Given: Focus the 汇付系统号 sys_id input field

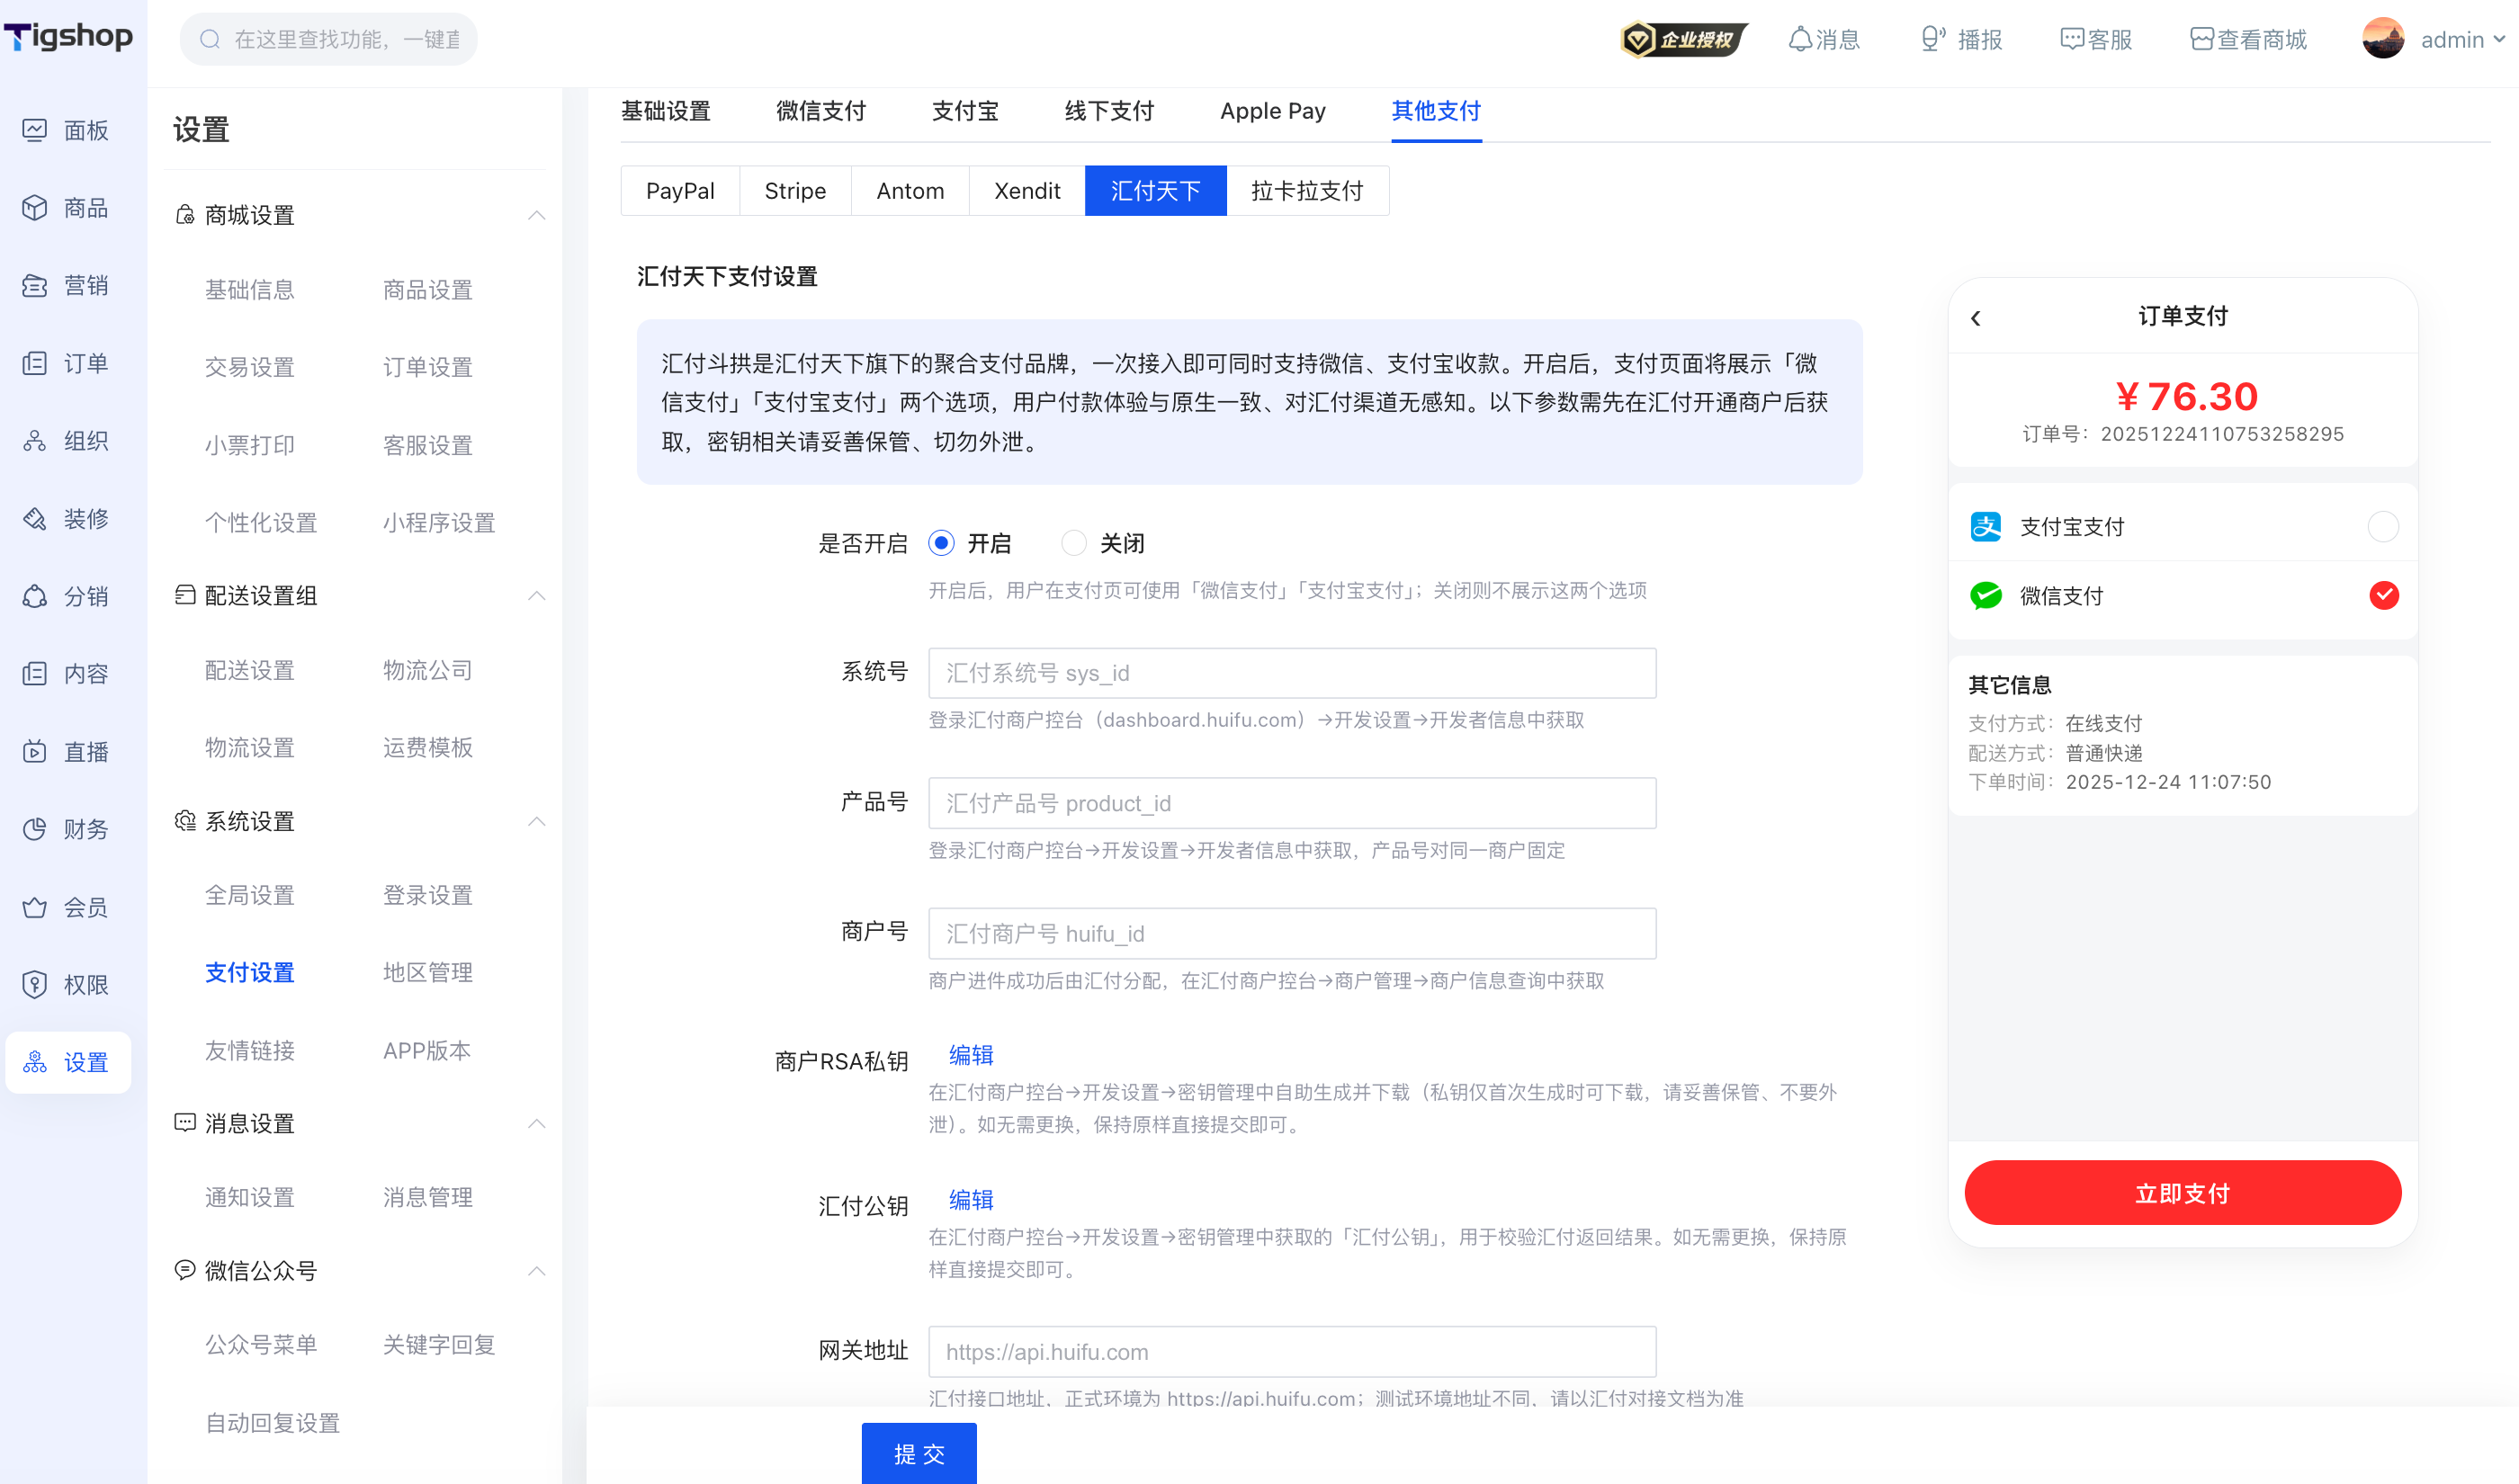Looking at the screenshot, I should click(x=1291, y=673).
